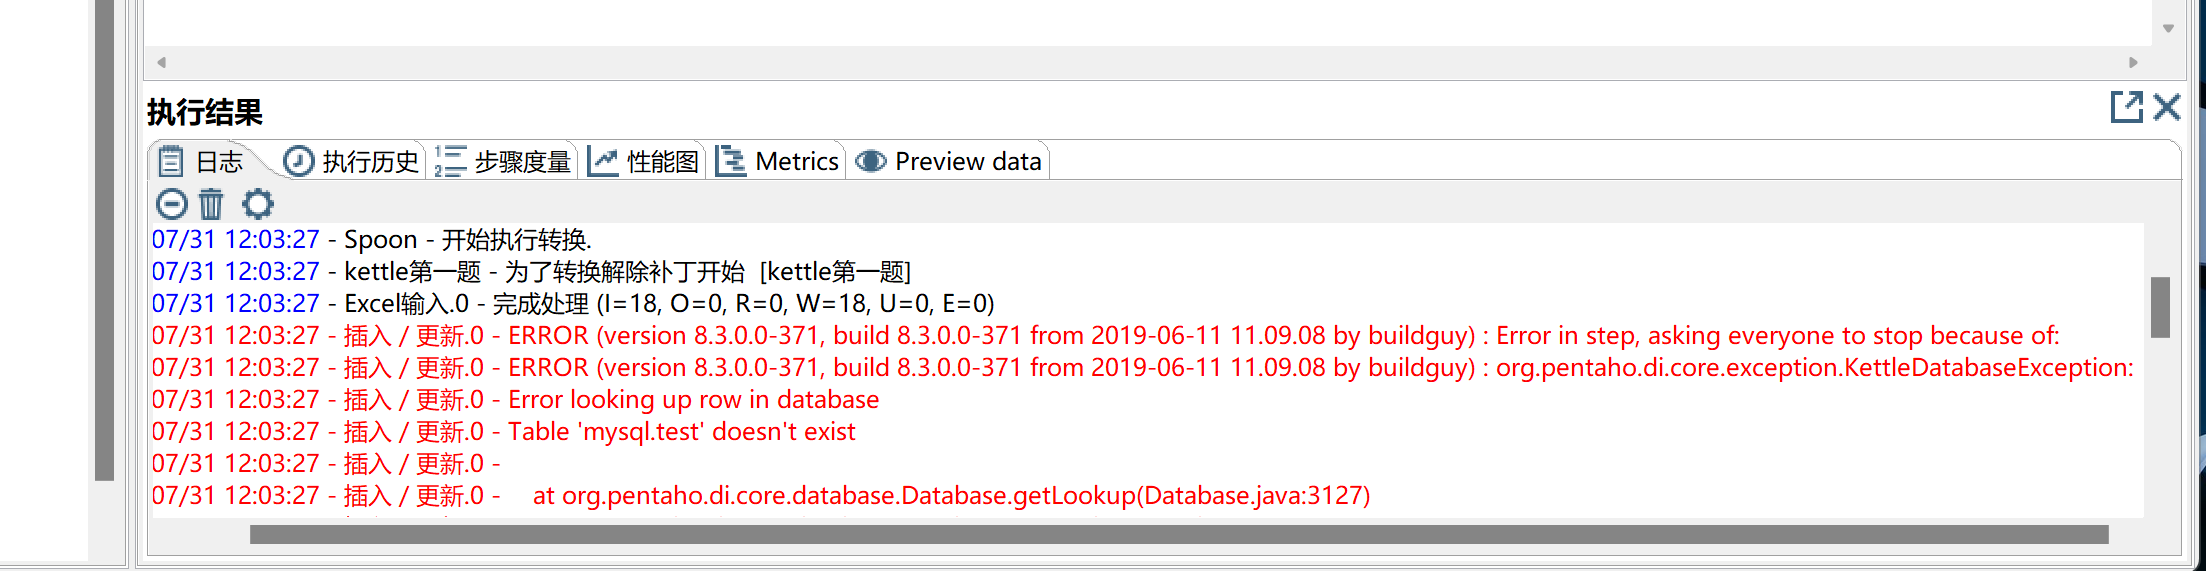This screenshot has height=571, width=2206.
Task: View the Preview data tab
Action: [x=949, y=161]
